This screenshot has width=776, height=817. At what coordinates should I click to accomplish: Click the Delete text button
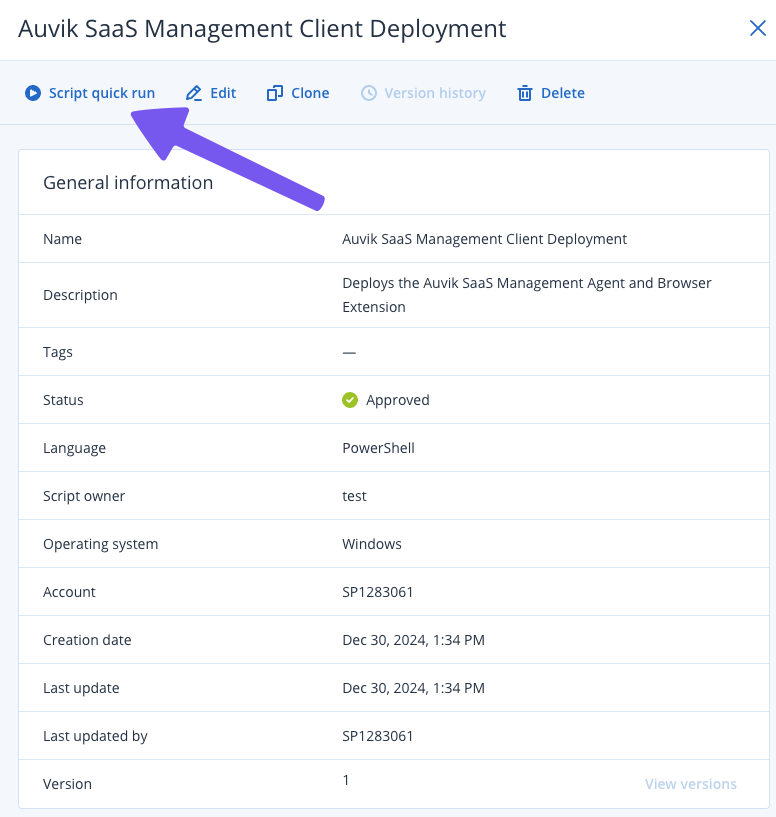(563, 93)
